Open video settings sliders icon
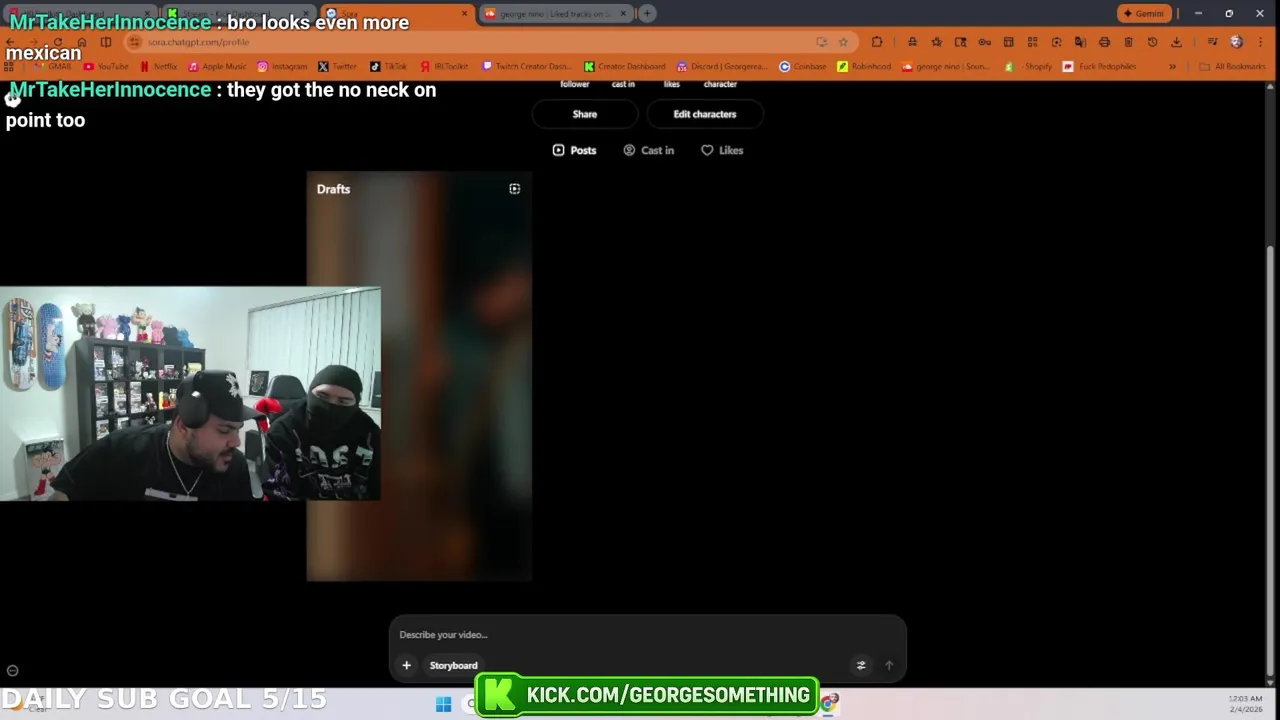This screenshot has height=720, width=1280. coord(861,666)
